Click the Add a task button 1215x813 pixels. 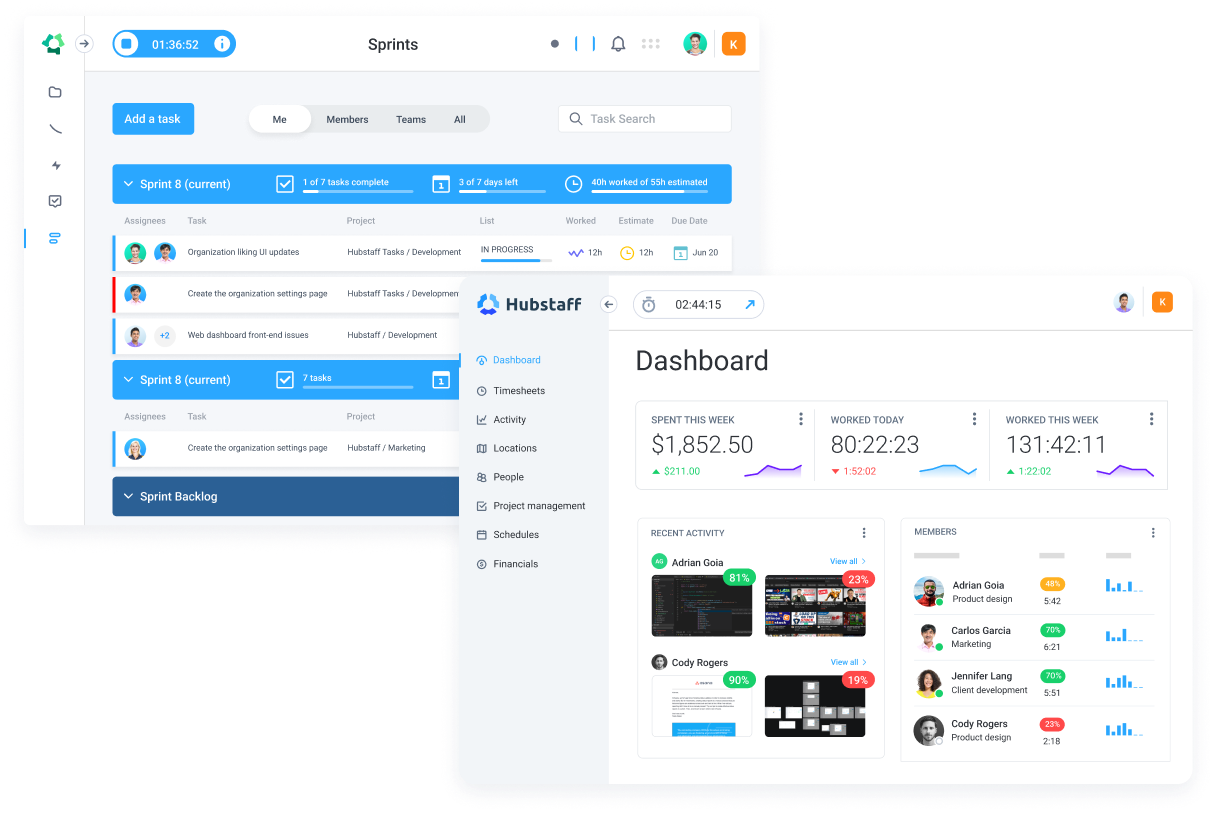152,118
